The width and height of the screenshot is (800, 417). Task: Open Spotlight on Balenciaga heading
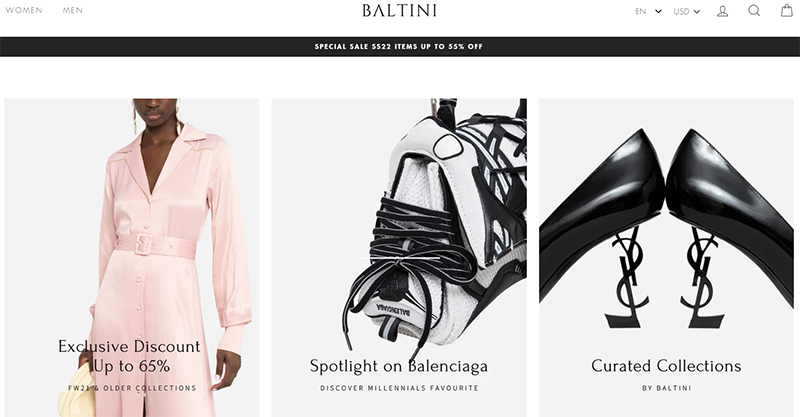pos(399,366)
